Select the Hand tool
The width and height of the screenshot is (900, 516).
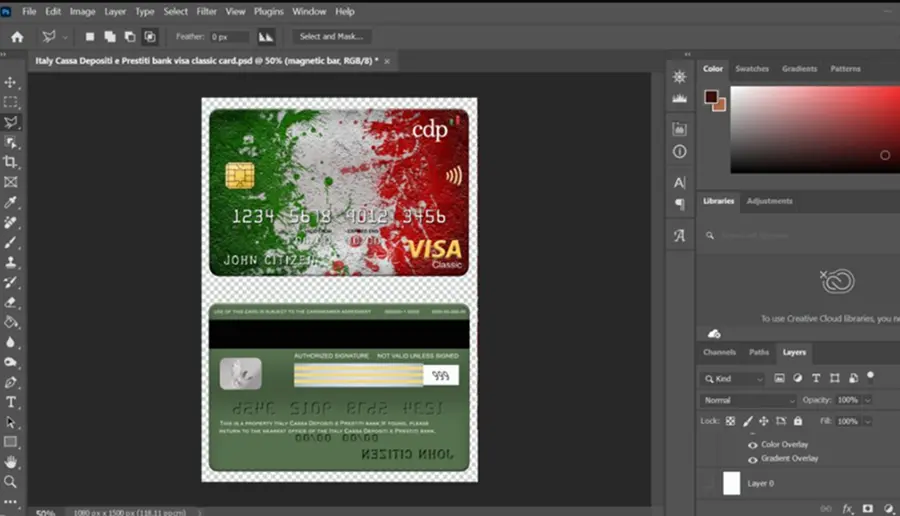pyautogui.click(x=10, y=461)
